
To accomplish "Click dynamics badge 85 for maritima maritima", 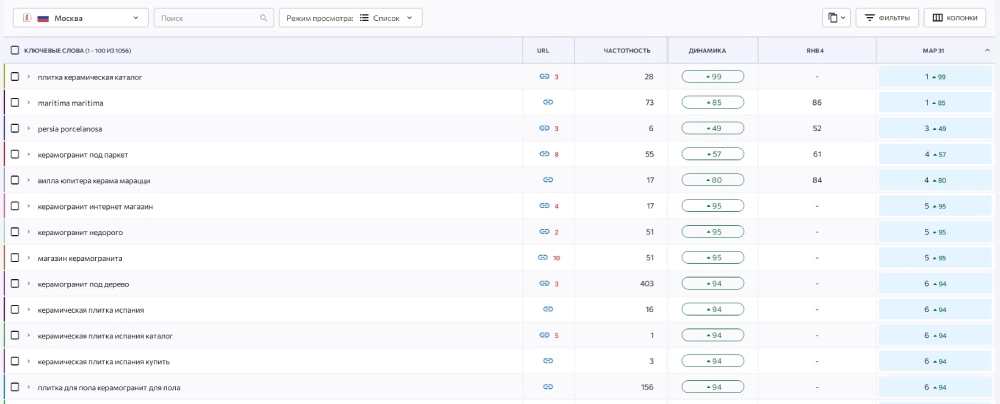I will pos(712,102).
